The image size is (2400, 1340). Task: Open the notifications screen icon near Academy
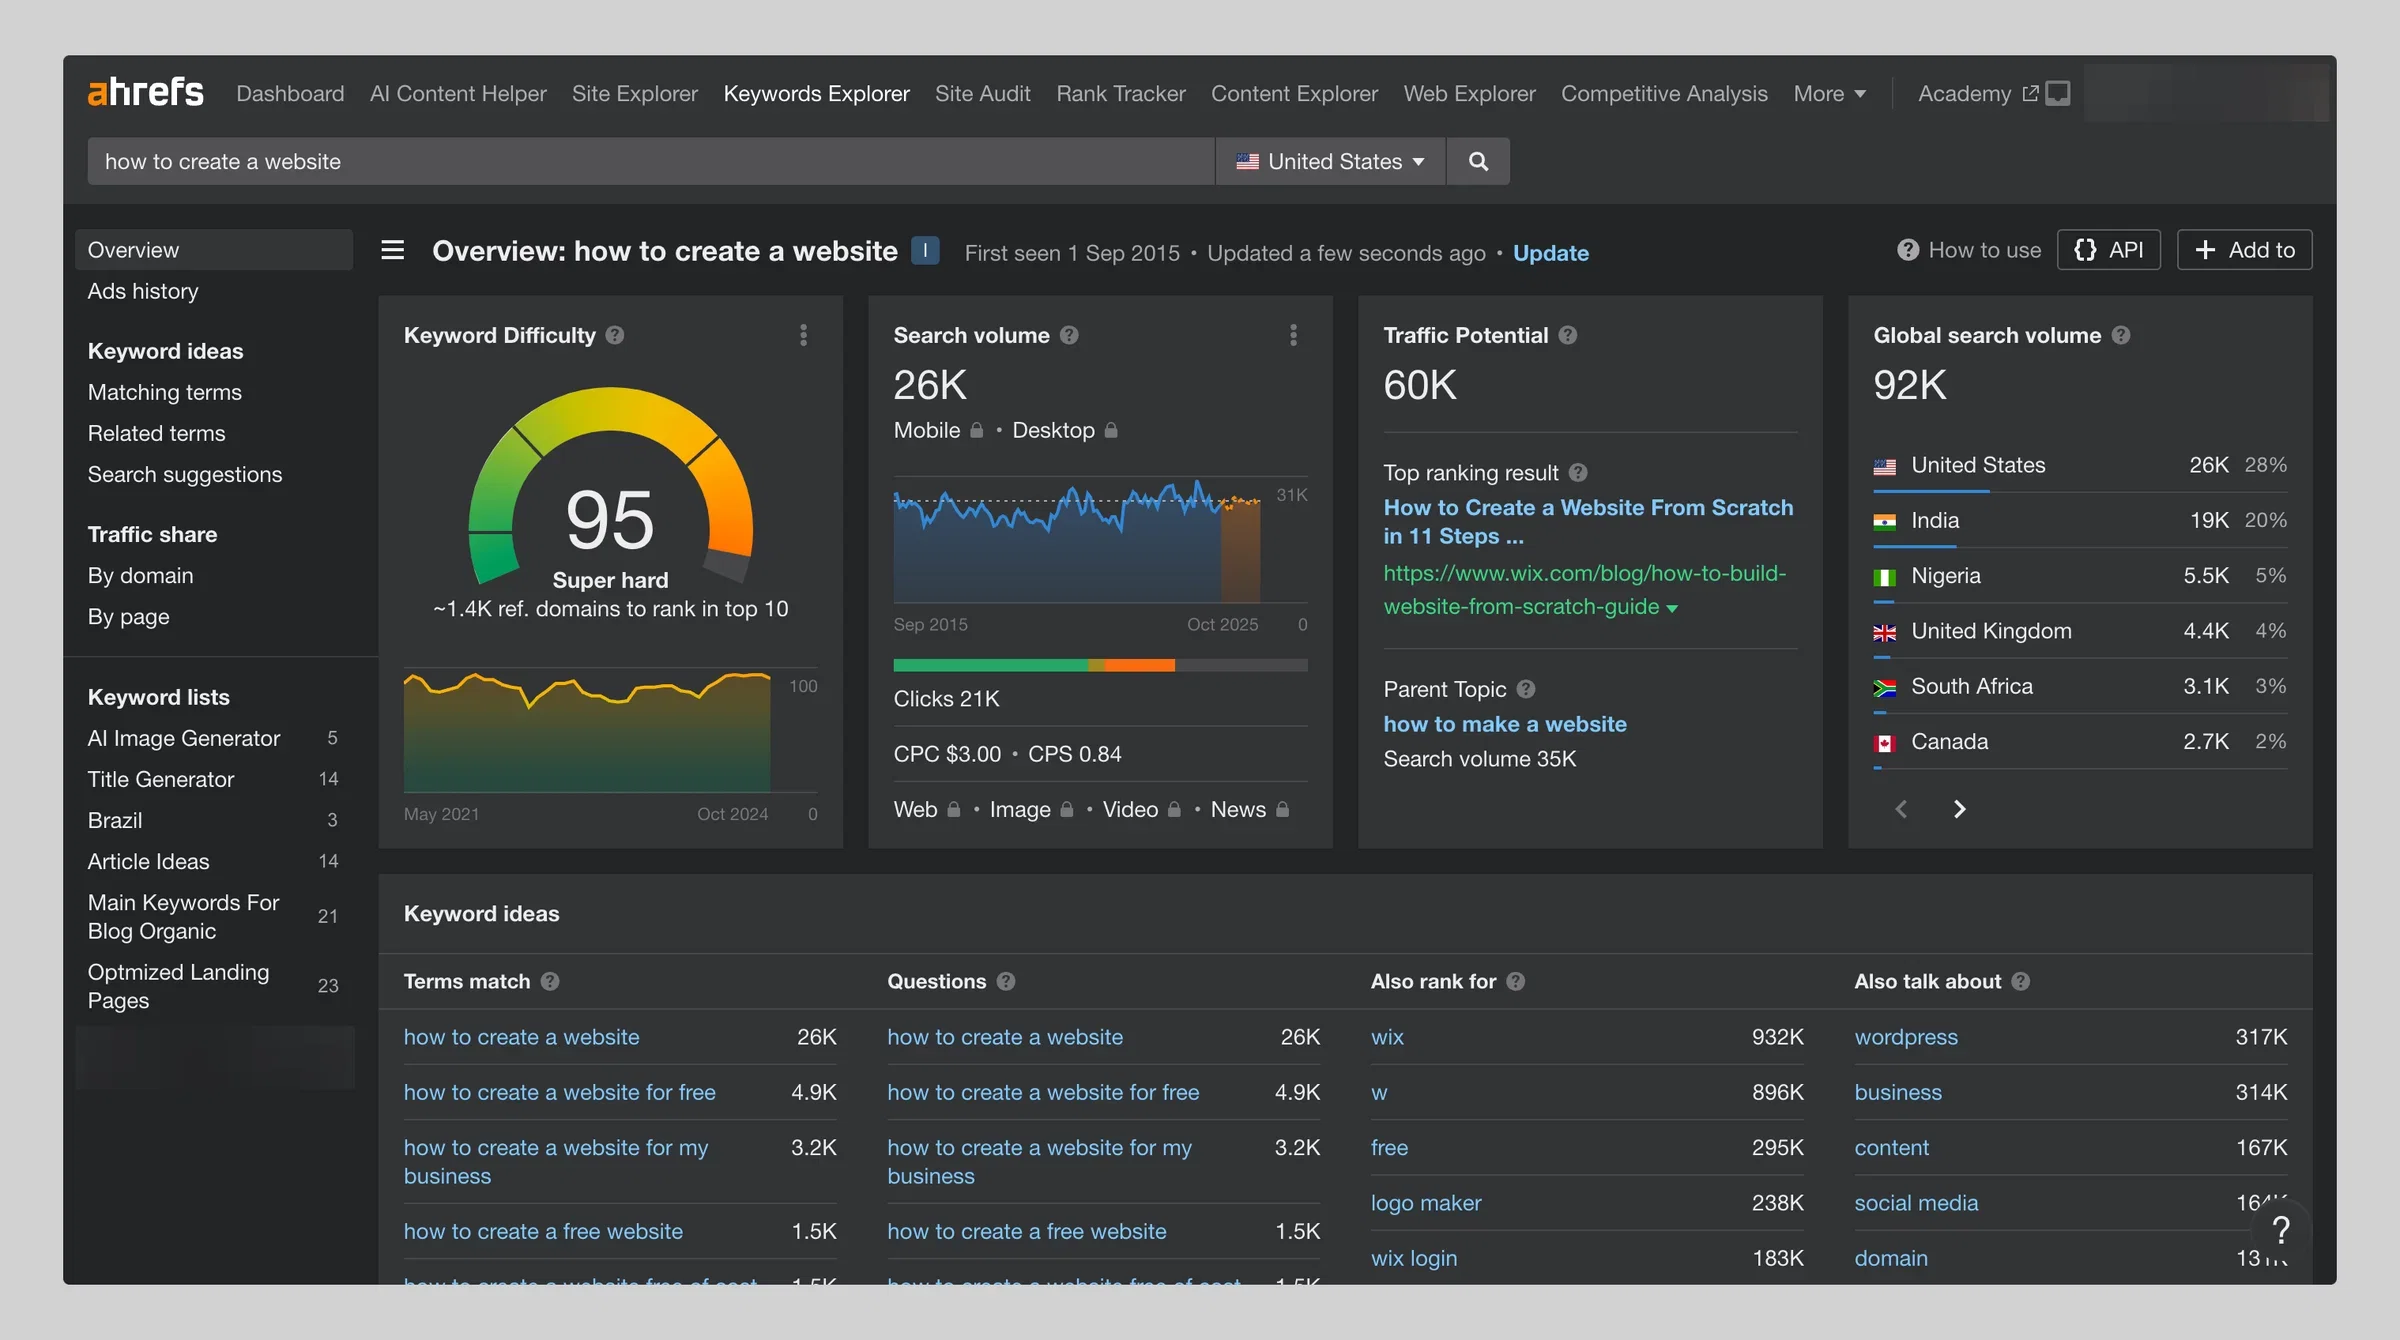click(x=2057, y=93)
